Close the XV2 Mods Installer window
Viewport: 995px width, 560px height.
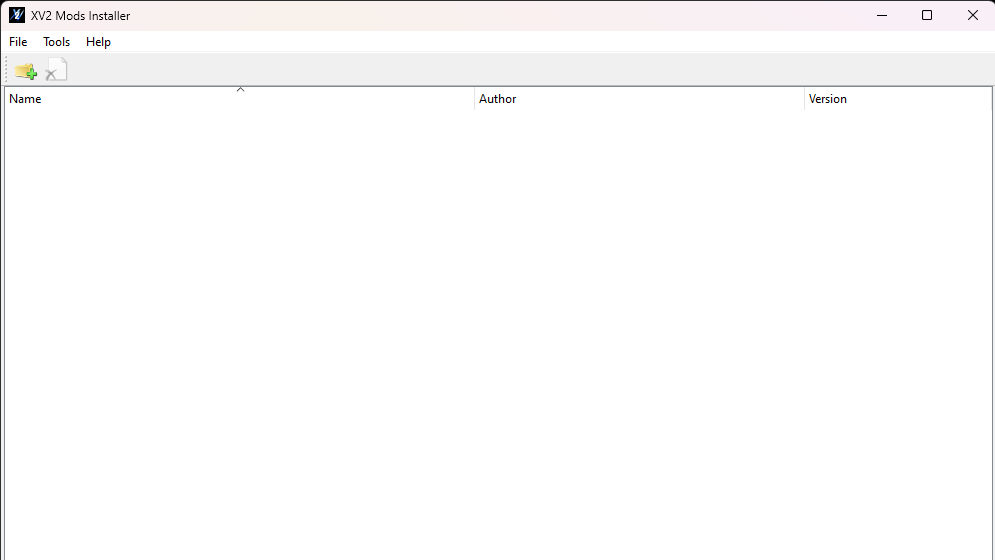point(972,15)
